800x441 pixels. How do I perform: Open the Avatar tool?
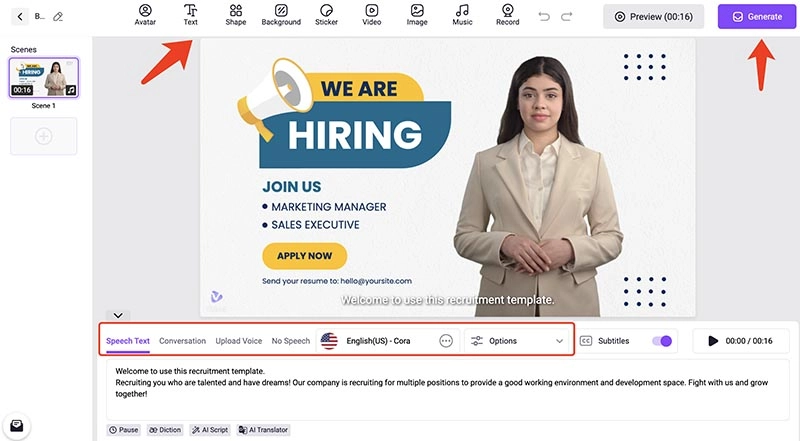click(x=145, y=15)
